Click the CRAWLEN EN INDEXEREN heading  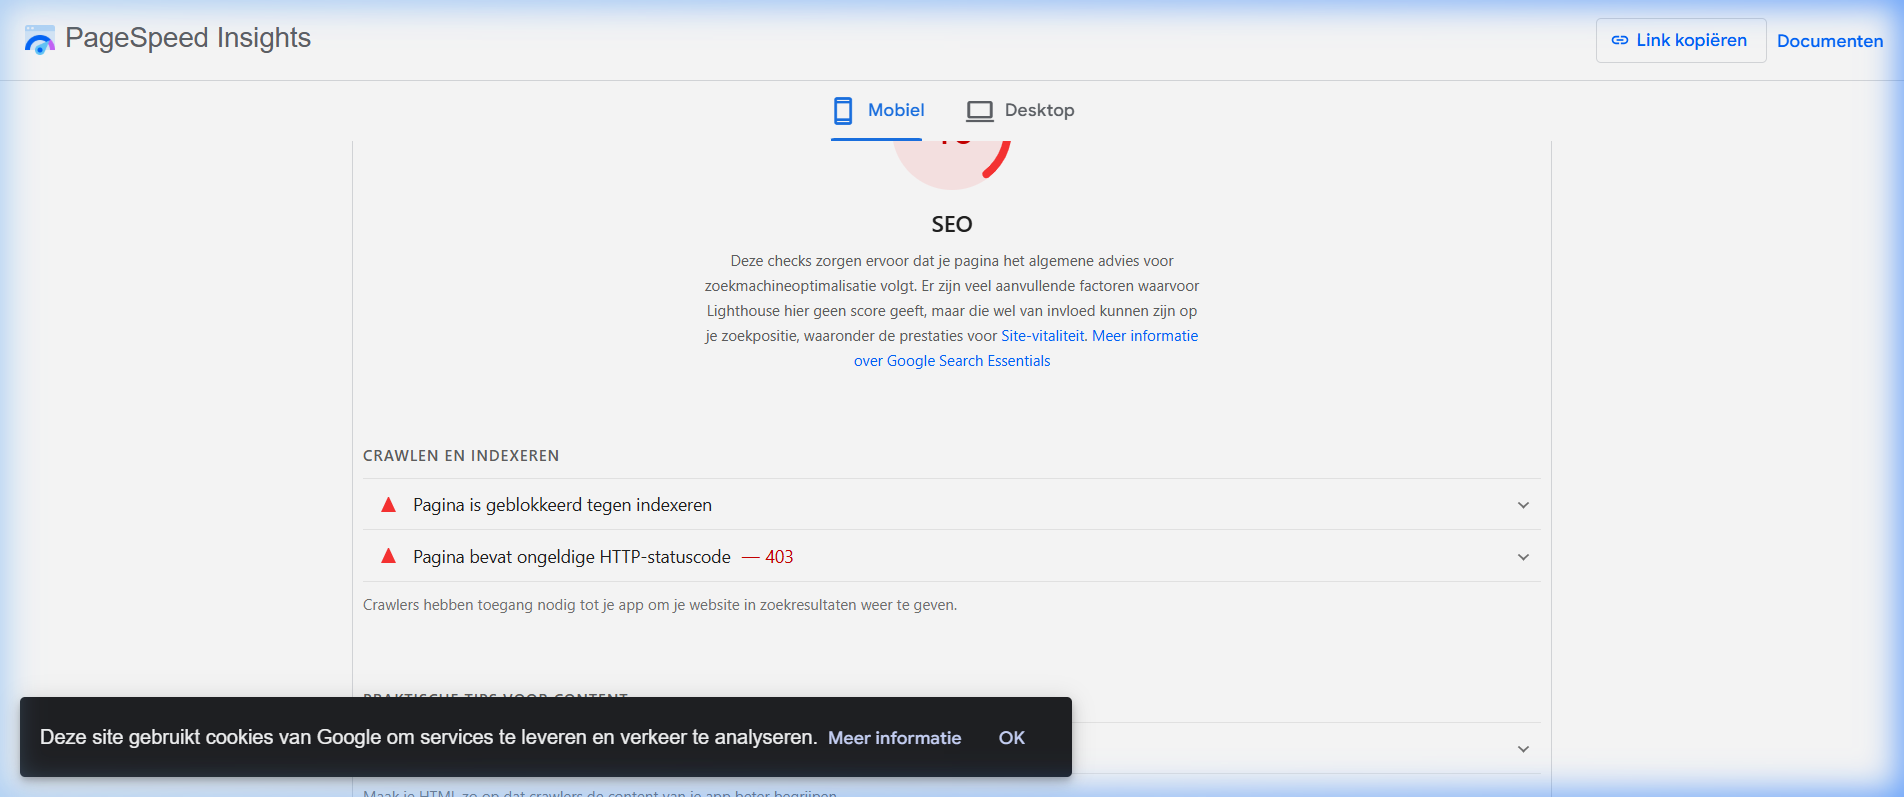tap(461, 456)
